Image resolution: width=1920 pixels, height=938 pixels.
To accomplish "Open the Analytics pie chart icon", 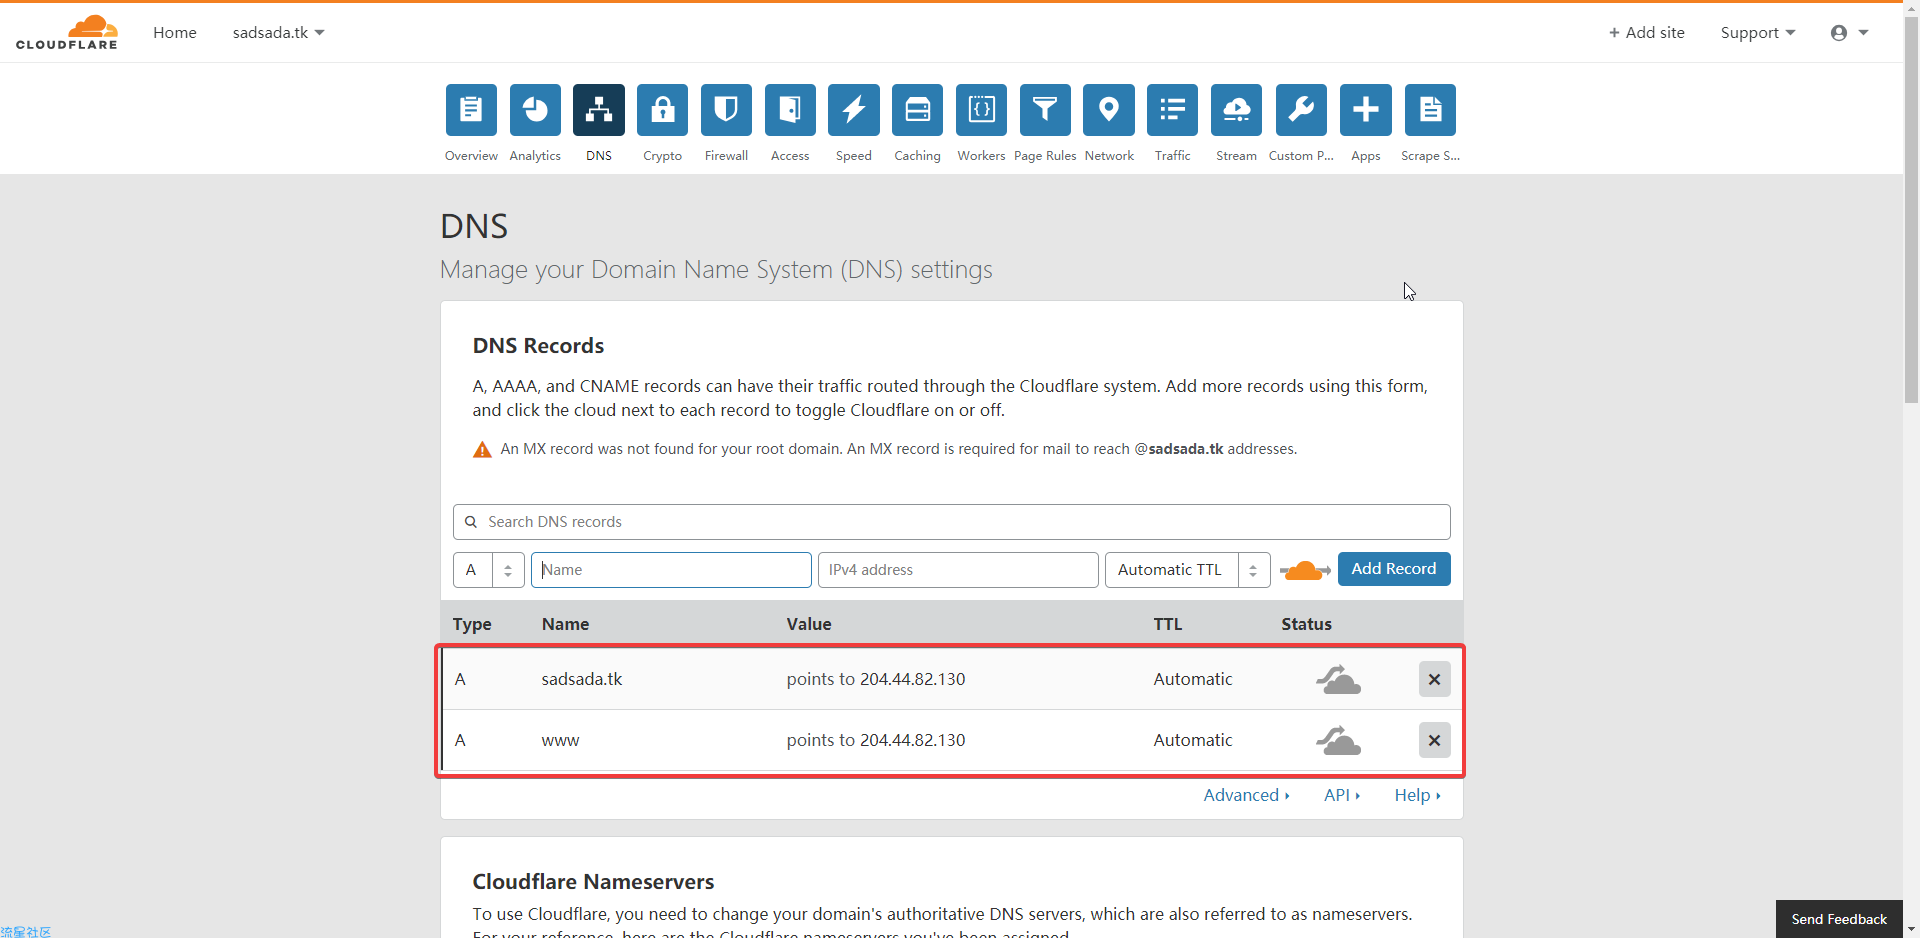I will click(x=535, y=110).
